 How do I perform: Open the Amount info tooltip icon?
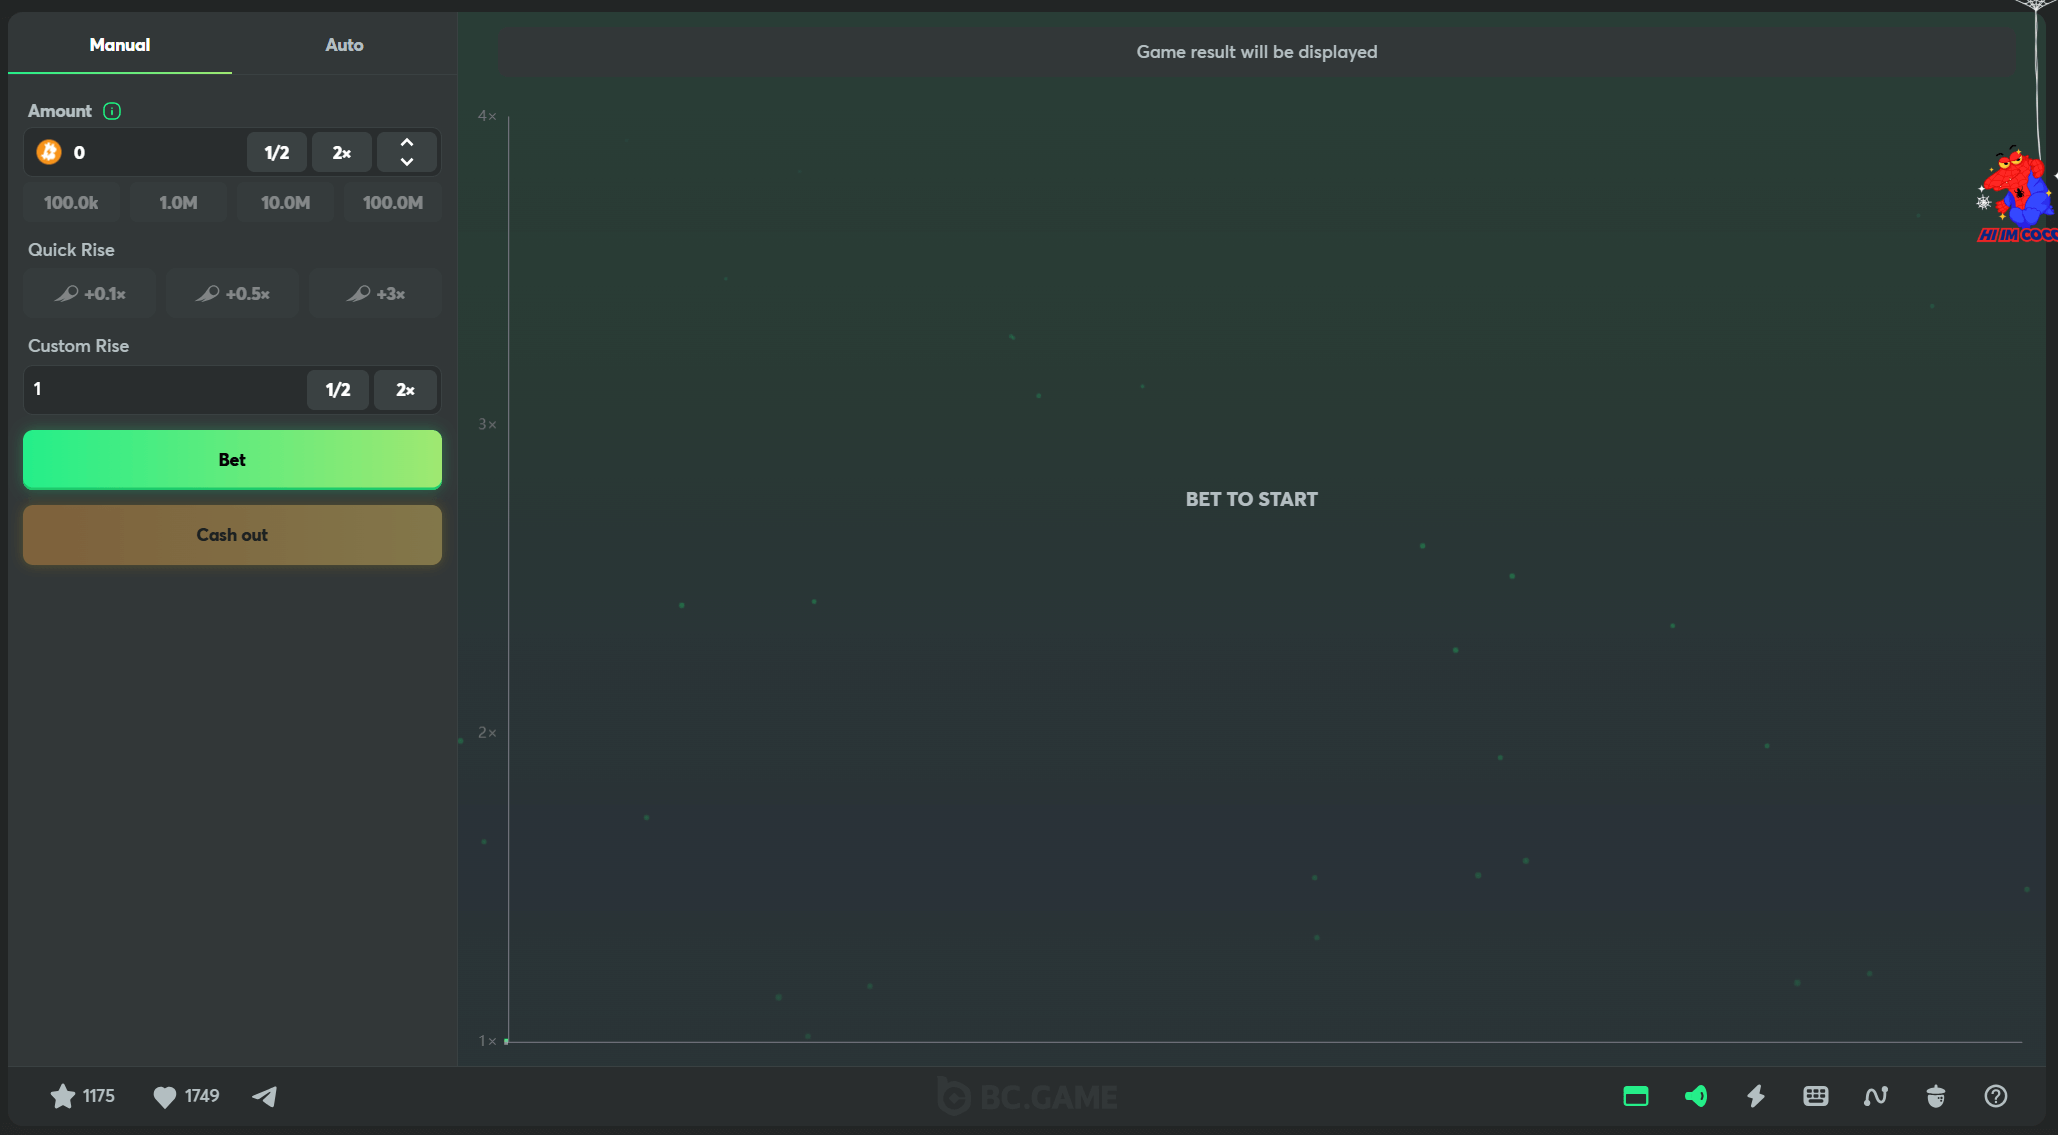point(112,111)
